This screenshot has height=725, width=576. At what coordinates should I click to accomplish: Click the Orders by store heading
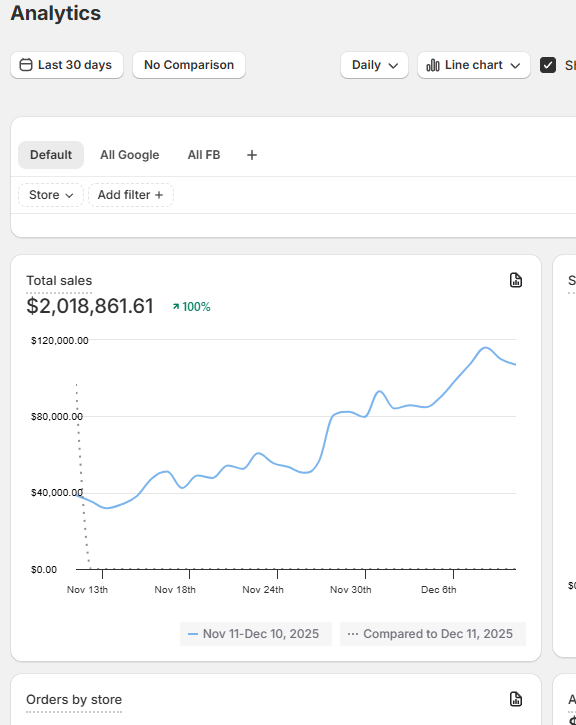(x=74, y=700)
